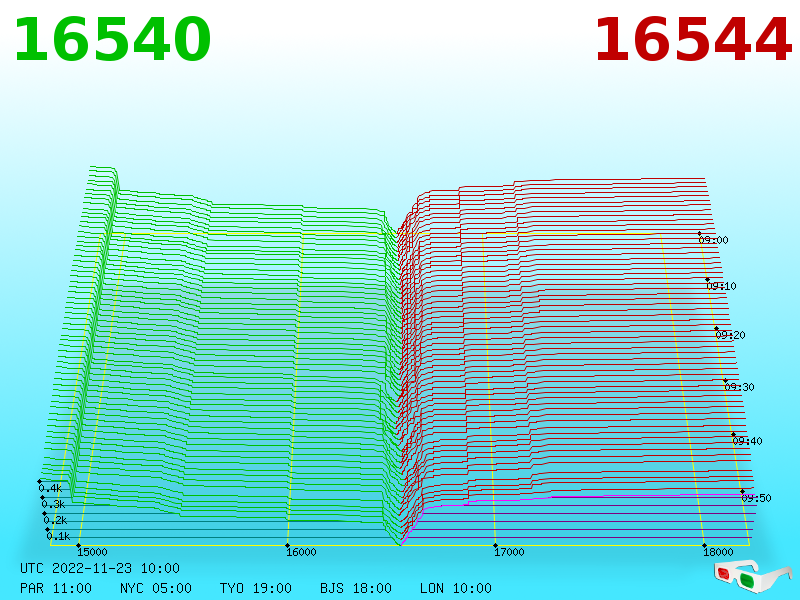Click the LON 10:00 time text

[456, 588]
